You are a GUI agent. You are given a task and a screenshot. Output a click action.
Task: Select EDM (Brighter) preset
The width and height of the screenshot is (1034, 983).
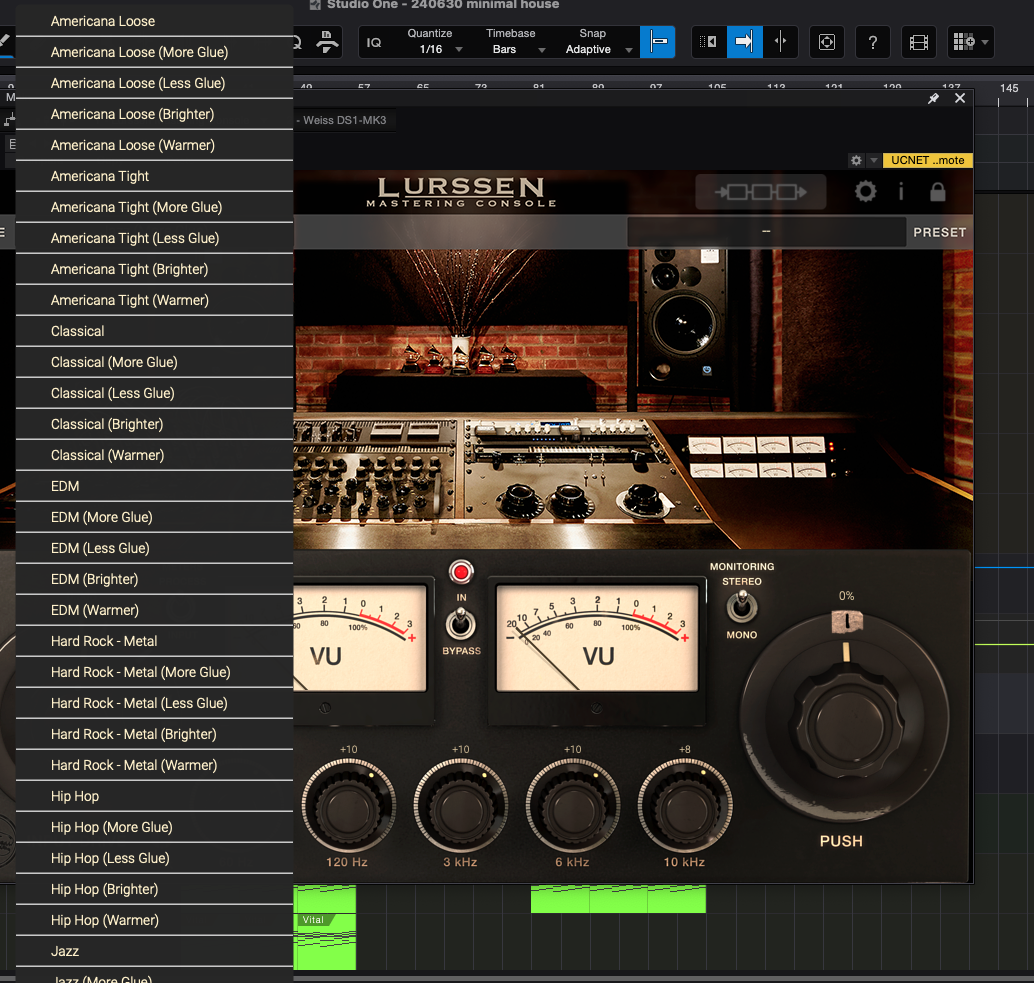coord(154,579)
